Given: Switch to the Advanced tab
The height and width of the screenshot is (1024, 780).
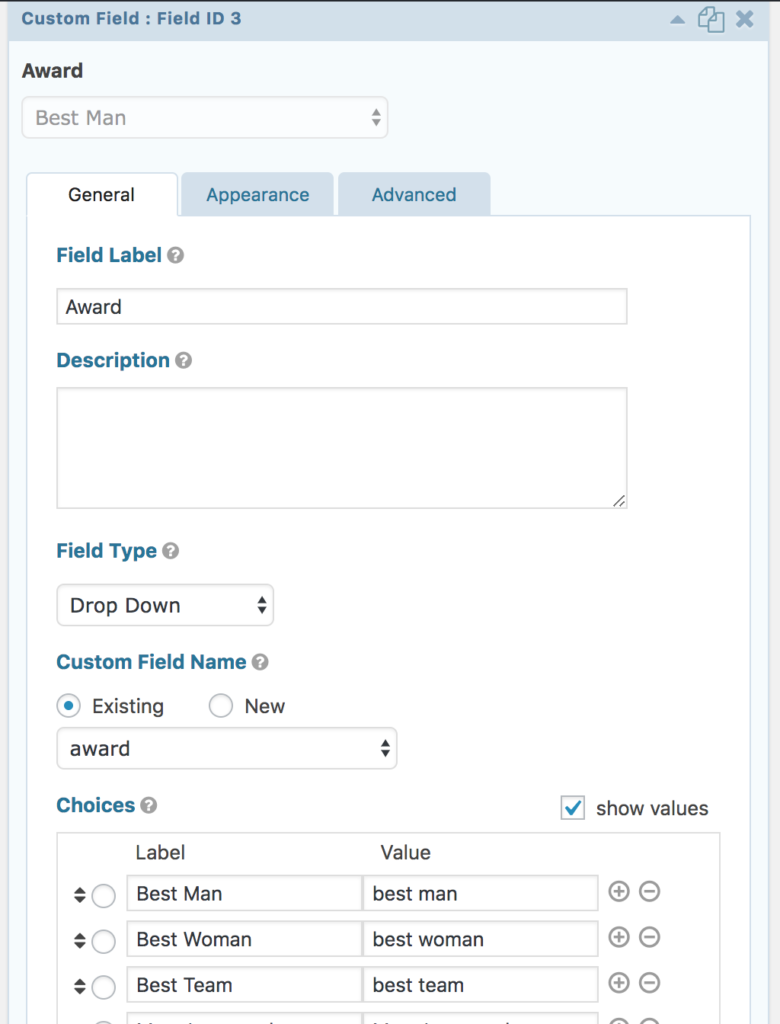Looking at the screenshot, I should [414, 195].
